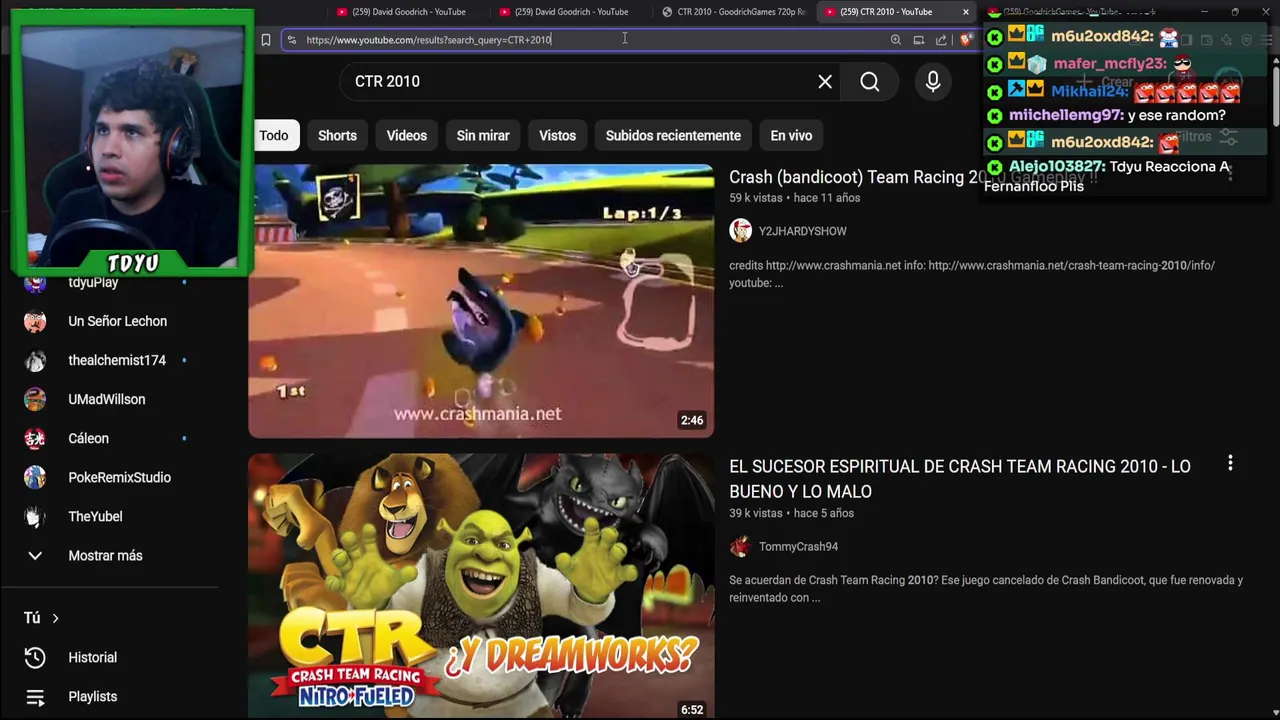Open the Cáleon channel avatar
This screenshot has width=1280, height=720.
pyautogui.click(x=35, y=438)
